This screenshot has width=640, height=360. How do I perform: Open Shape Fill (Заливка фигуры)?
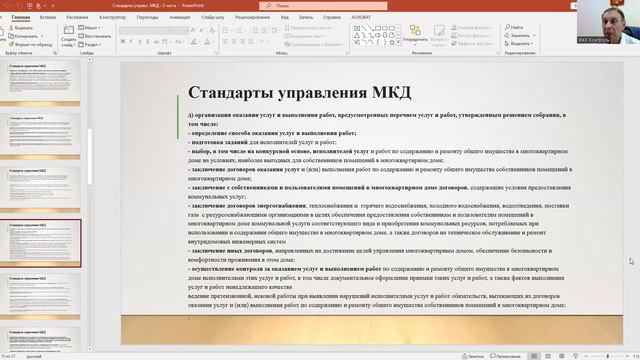(472, 27)
